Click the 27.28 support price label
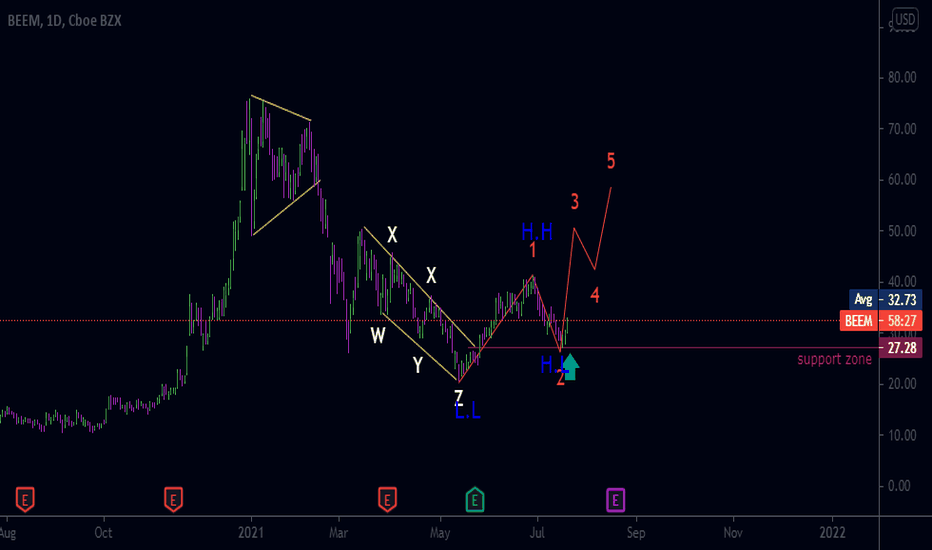This screenshot has height=550, width=932. (x=901, y=348)
